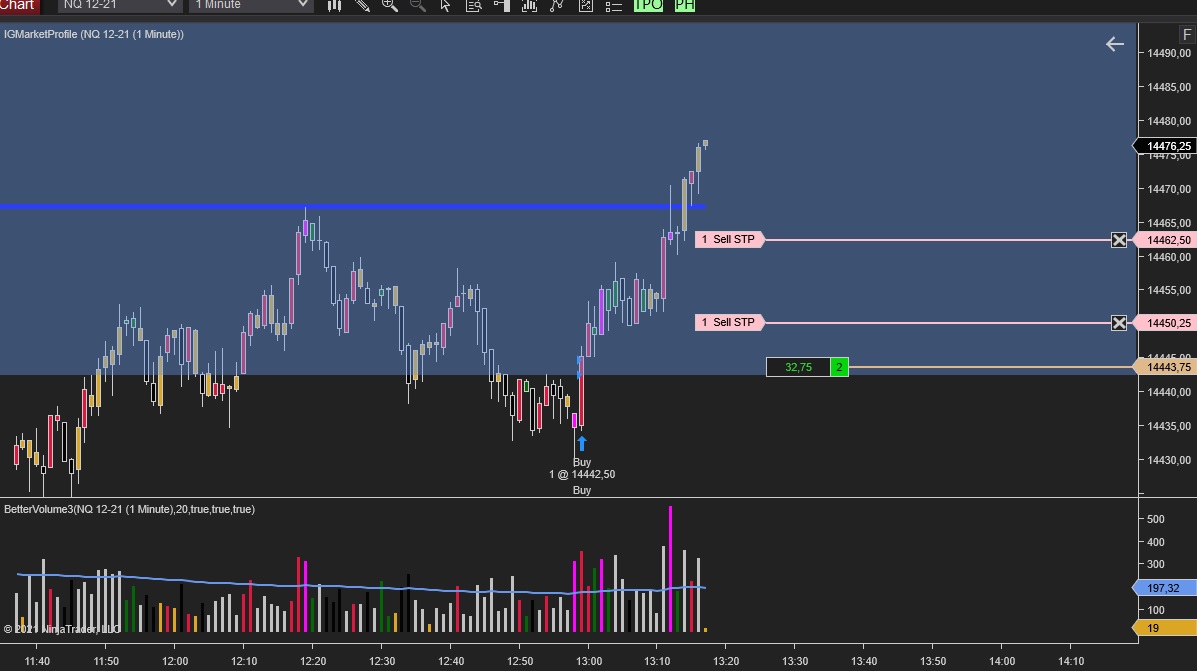Click the volume average value 197,32
Viewport: 1197px width, 671px height.
(1164, 588)
